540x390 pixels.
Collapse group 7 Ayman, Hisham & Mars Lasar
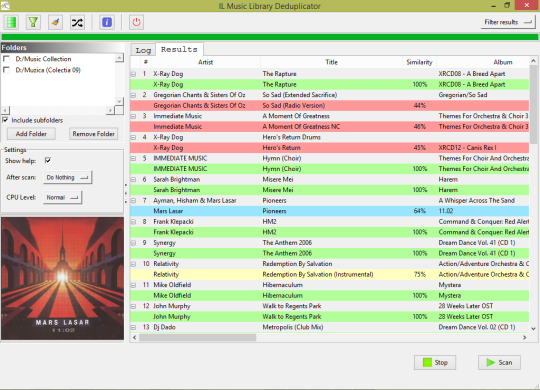[x=134, y=201]
